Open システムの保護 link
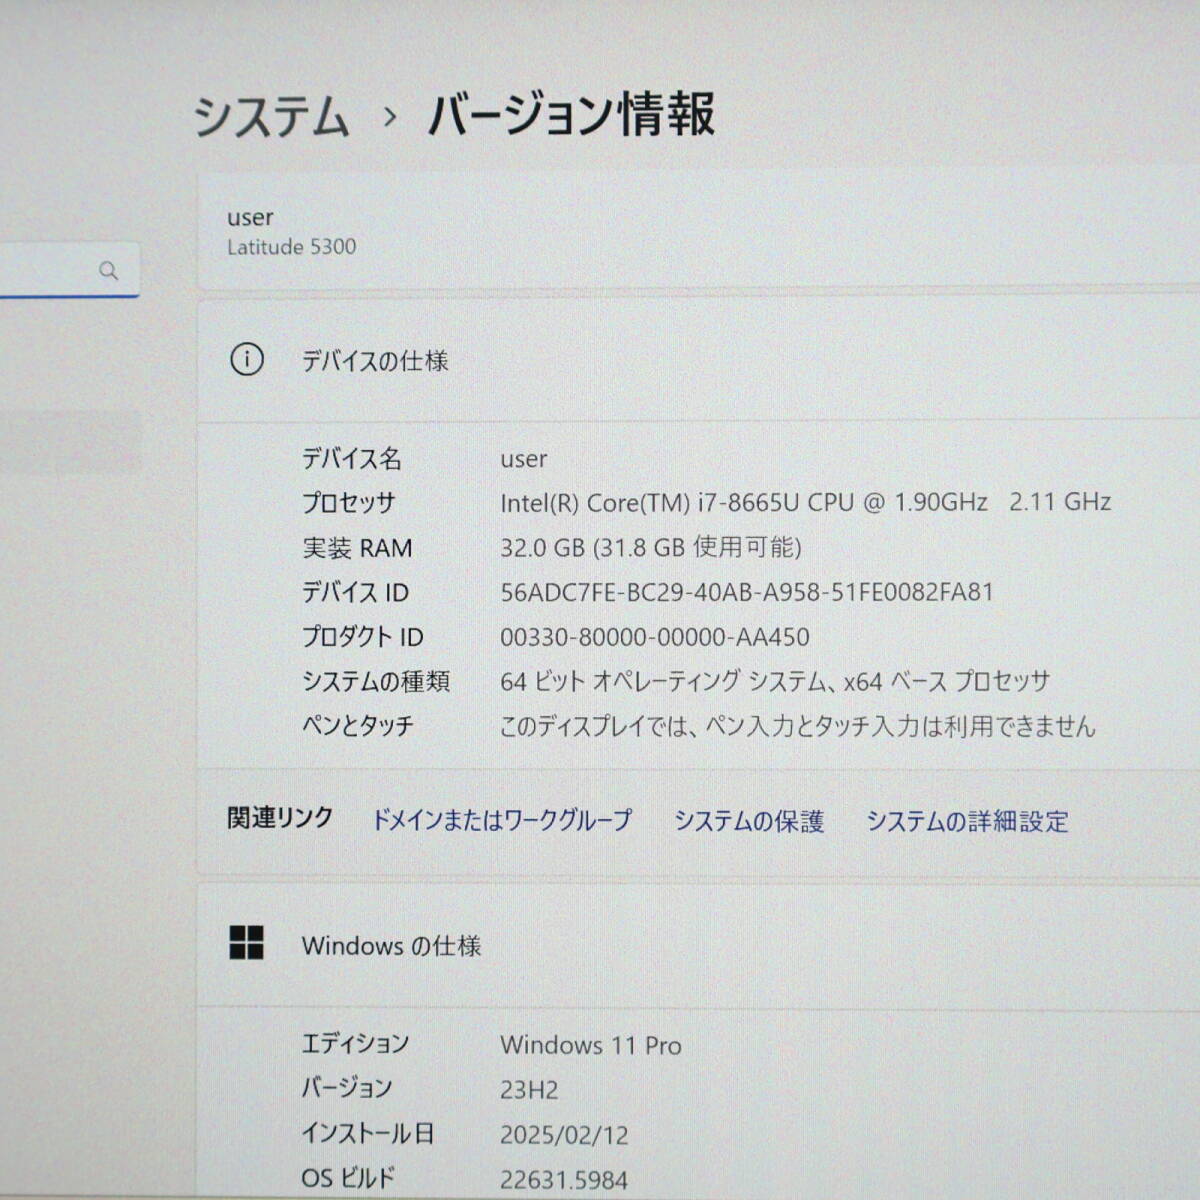1200x1200 pixels. (x=749, y=821)
